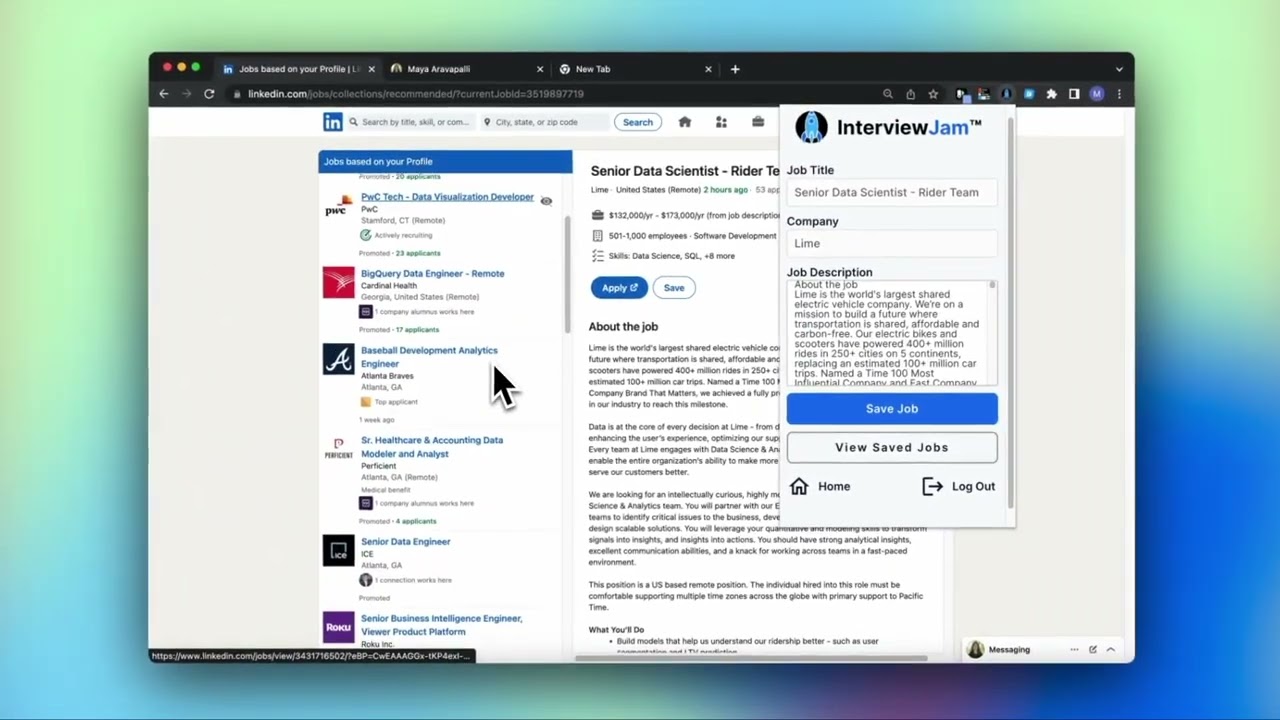This screenshot has width=1280, height=720.
Task: Close the Maya Aravapalli tab
Action: pos(540,69)
